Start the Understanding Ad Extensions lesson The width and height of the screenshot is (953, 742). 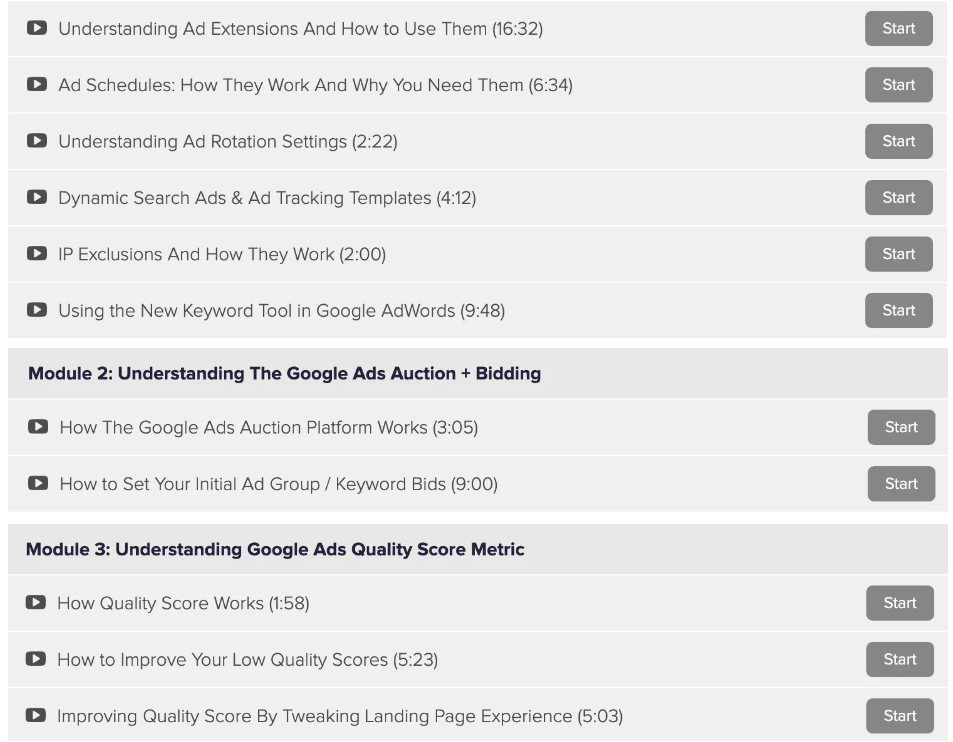(898, 28)
